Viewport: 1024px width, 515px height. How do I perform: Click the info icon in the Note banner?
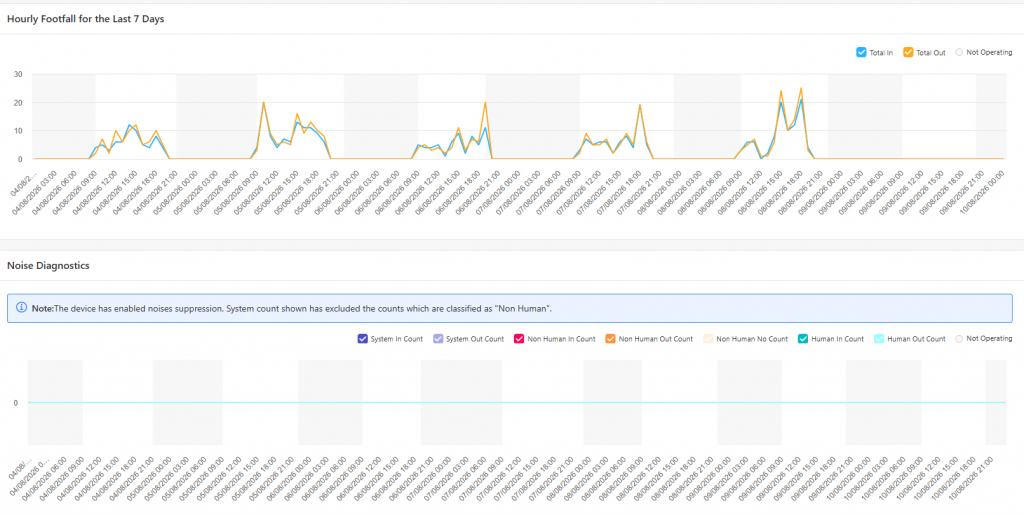[x=22, y=307]
